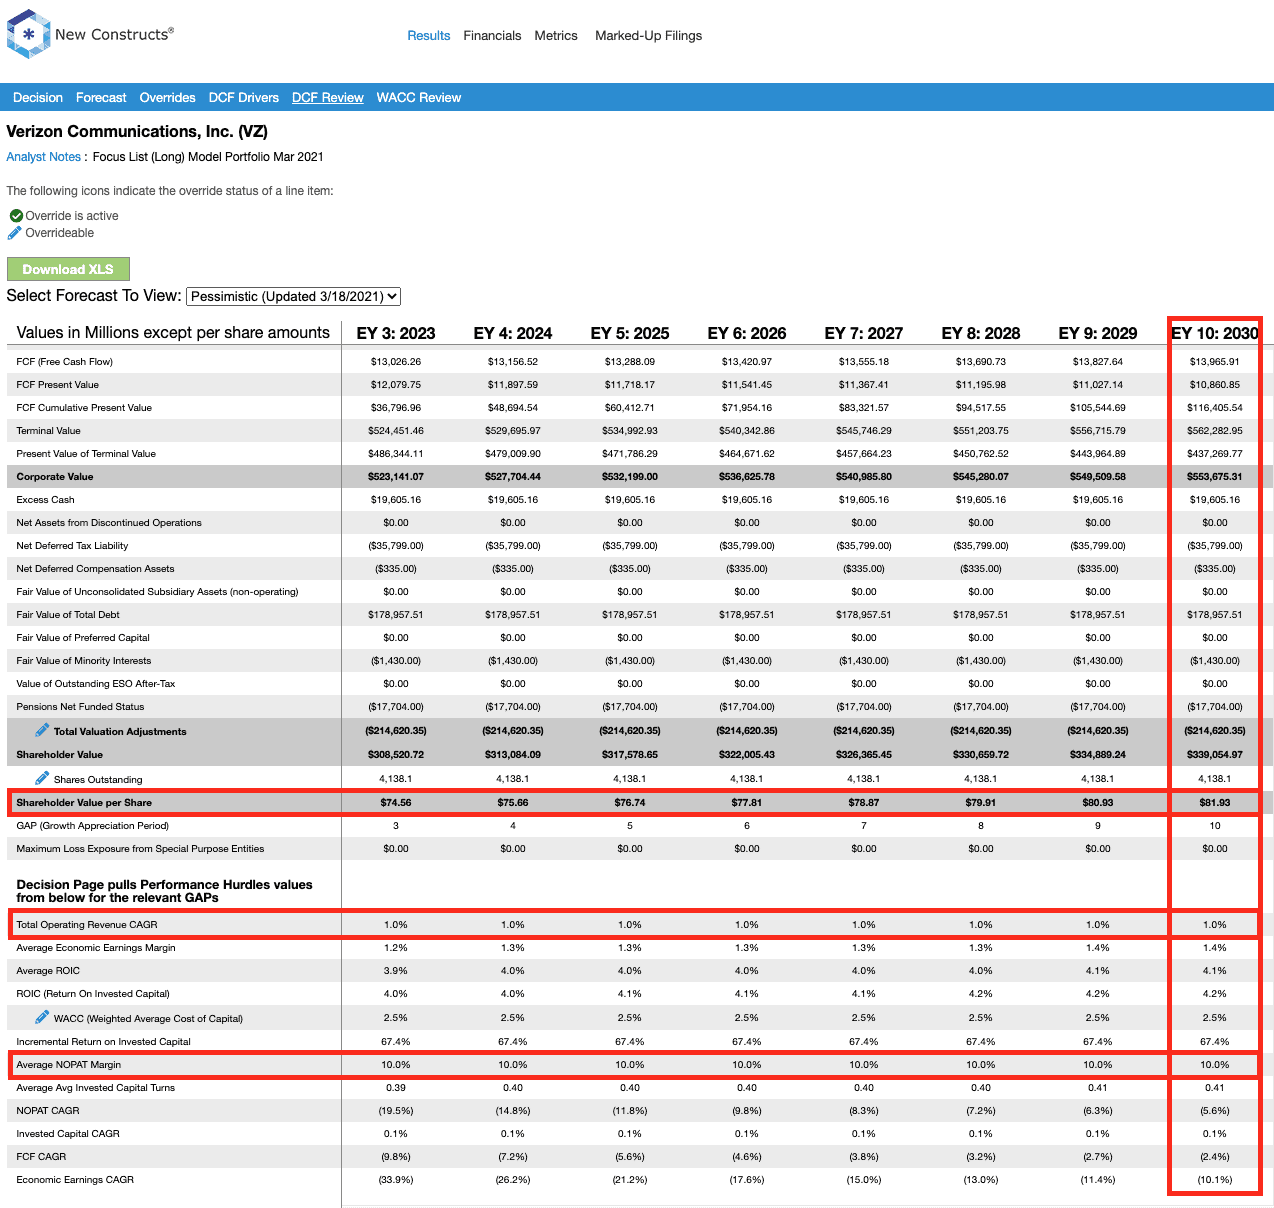Image resolution: width=1274 pixels, height=1208 pixels.
Task: Click the 'FCF CAGR' row label
Action: pos(41,1157)
